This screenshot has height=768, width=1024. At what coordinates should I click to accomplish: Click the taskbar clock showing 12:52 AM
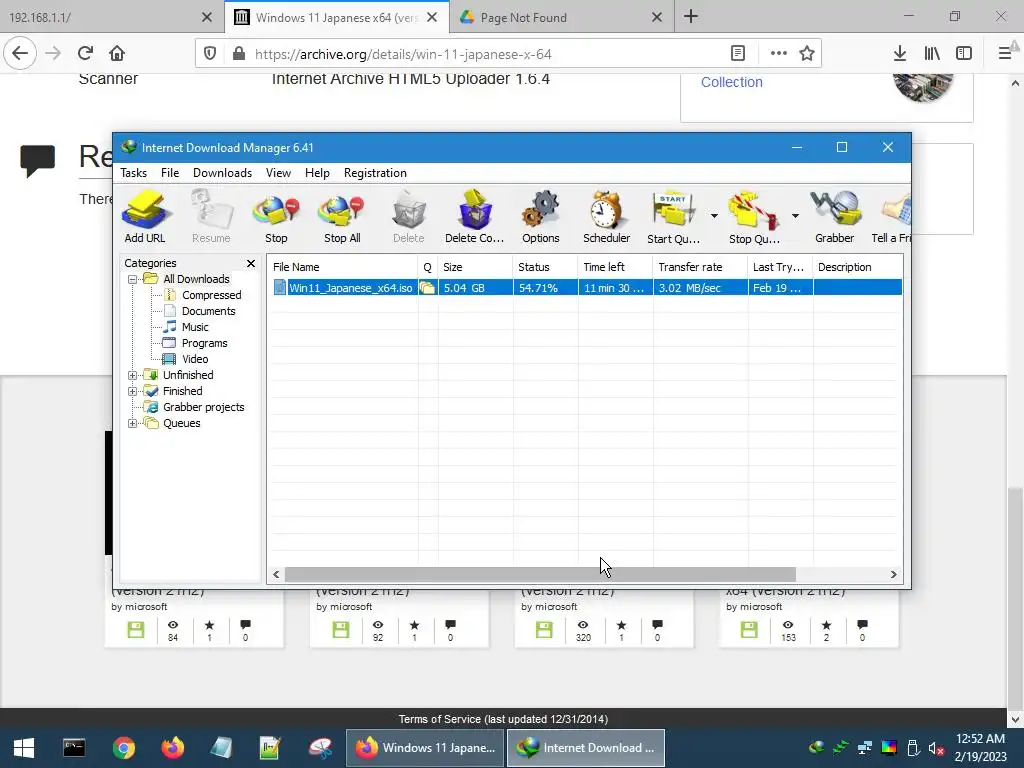click(980, 748)
